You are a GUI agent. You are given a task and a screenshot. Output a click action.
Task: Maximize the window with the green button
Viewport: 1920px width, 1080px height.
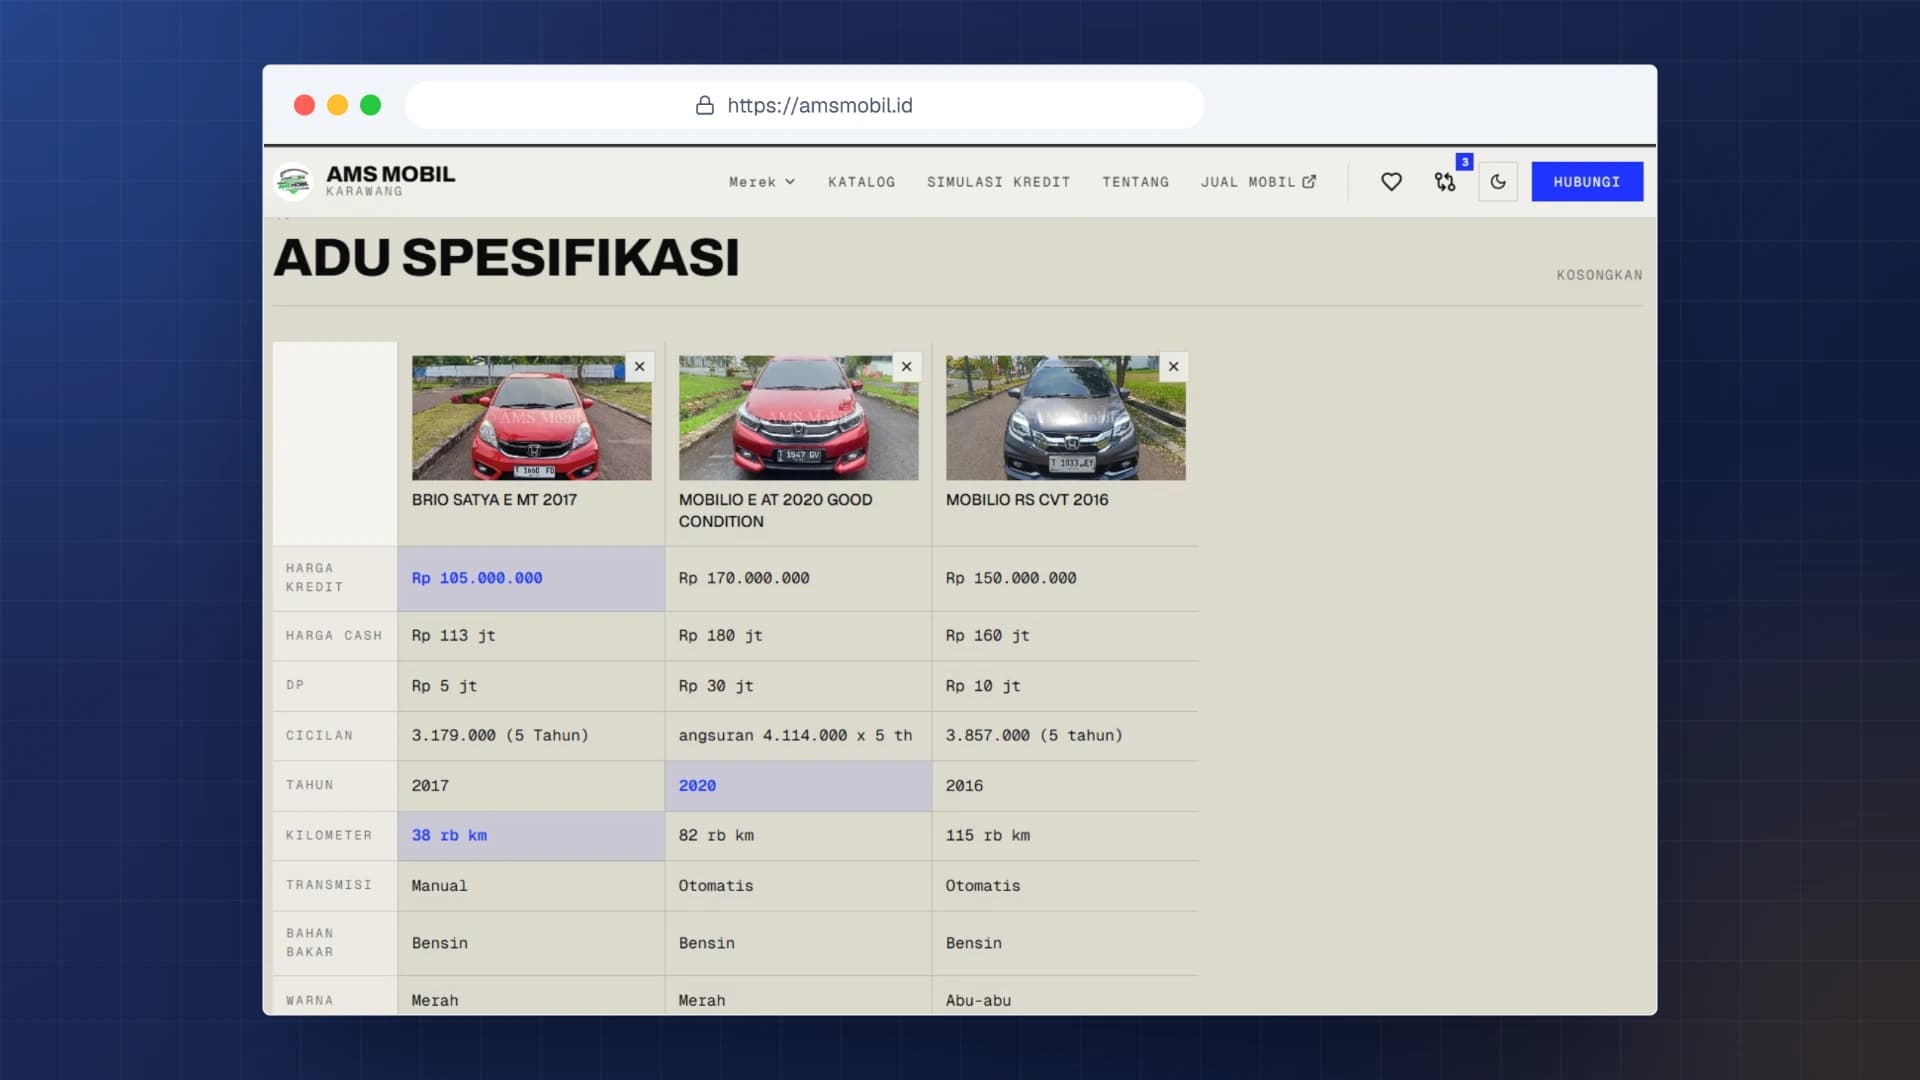click(x=371, y=105)
